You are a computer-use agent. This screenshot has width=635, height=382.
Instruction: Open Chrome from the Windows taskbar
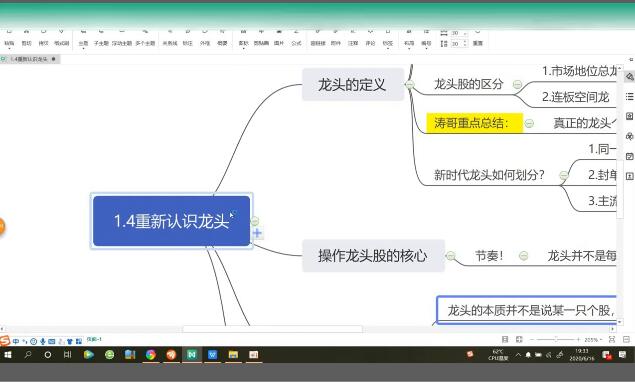[x=151, y=355]
